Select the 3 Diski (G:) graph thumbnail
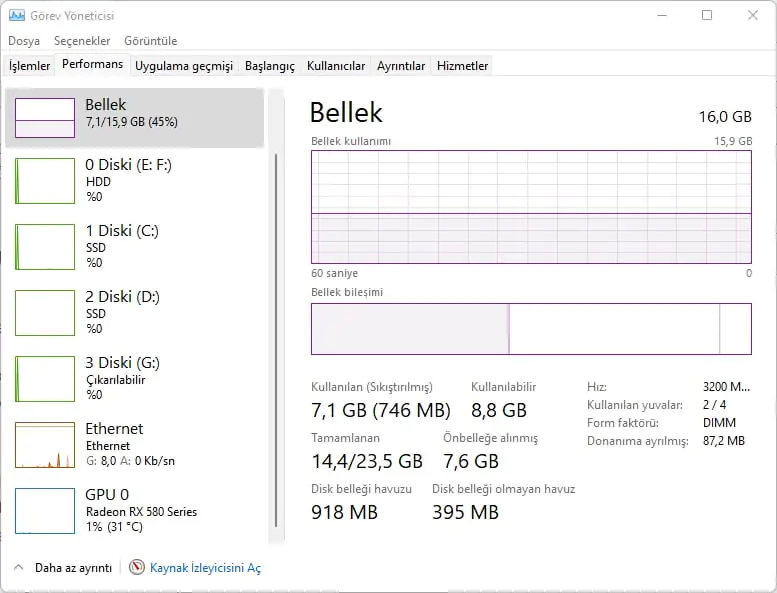The width and height of the screenshot is (777, 593). click(45, 378)
